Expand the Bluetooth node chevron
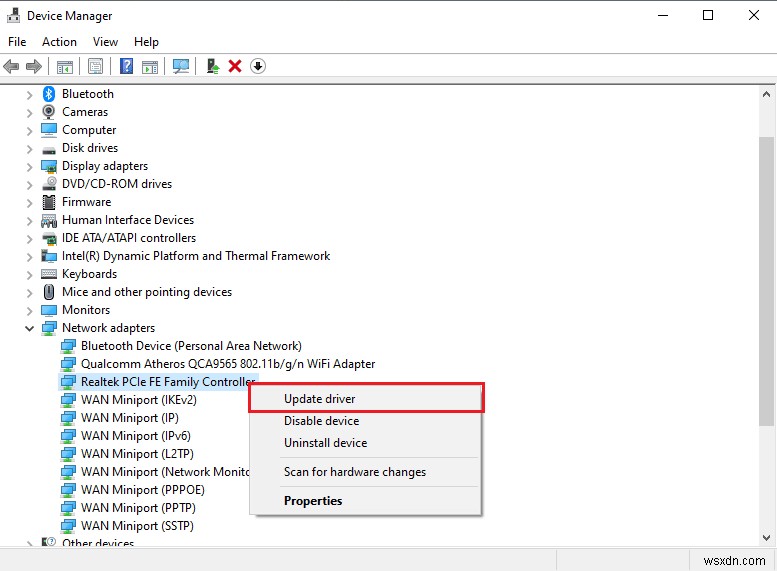 (x=29, y=95)
